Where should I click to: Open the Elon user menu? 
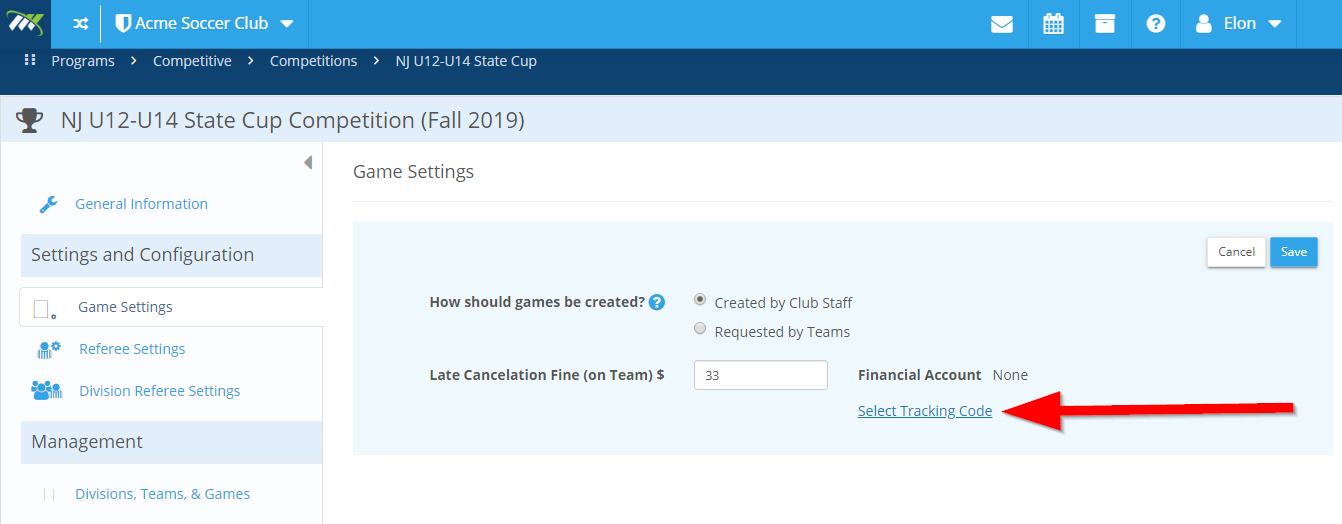pyautogui.click(x=1239, y=24)
